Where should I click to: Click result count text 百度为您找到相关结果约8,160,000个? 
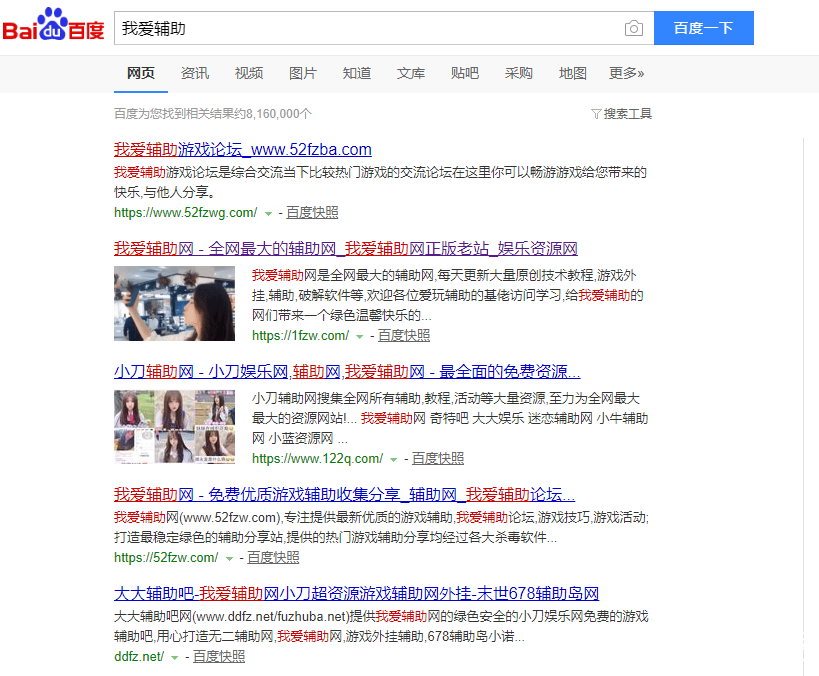pyautogui.click(x=213, y=114)
